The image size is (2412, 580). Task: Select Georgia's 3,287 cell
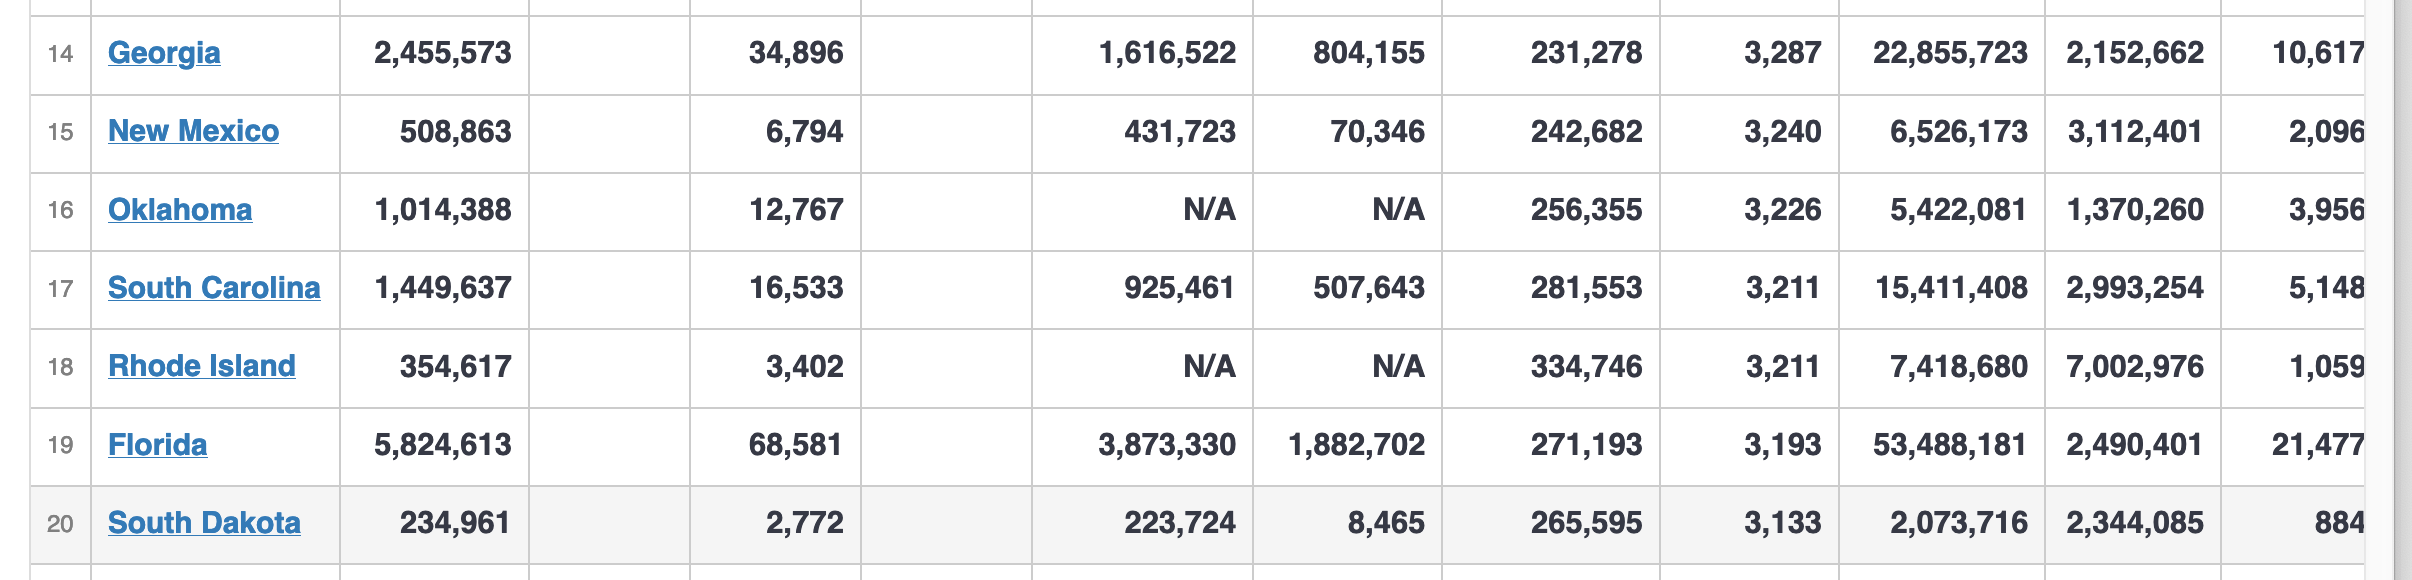click(1782, 53)
